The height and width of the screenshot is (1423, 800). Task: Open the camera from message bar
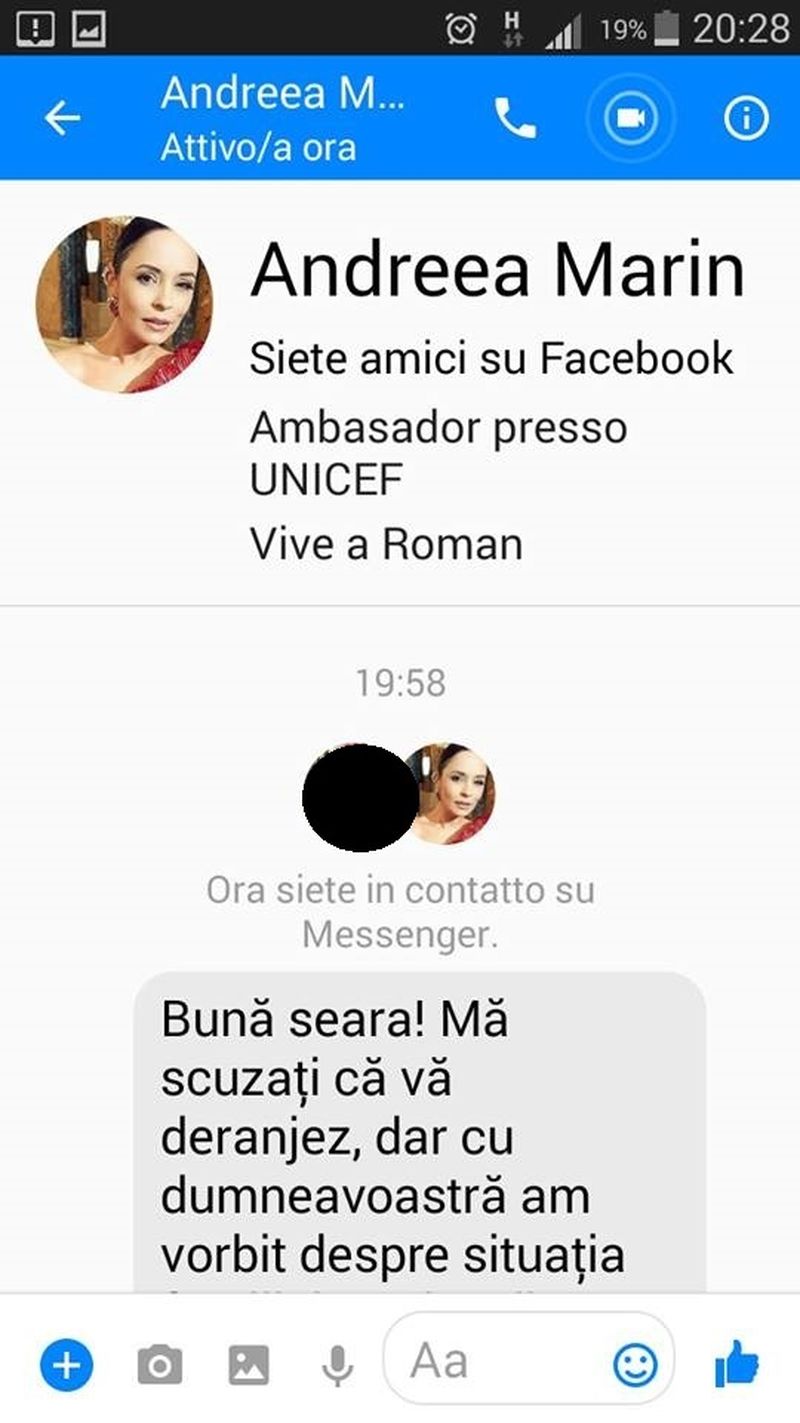160,1364
